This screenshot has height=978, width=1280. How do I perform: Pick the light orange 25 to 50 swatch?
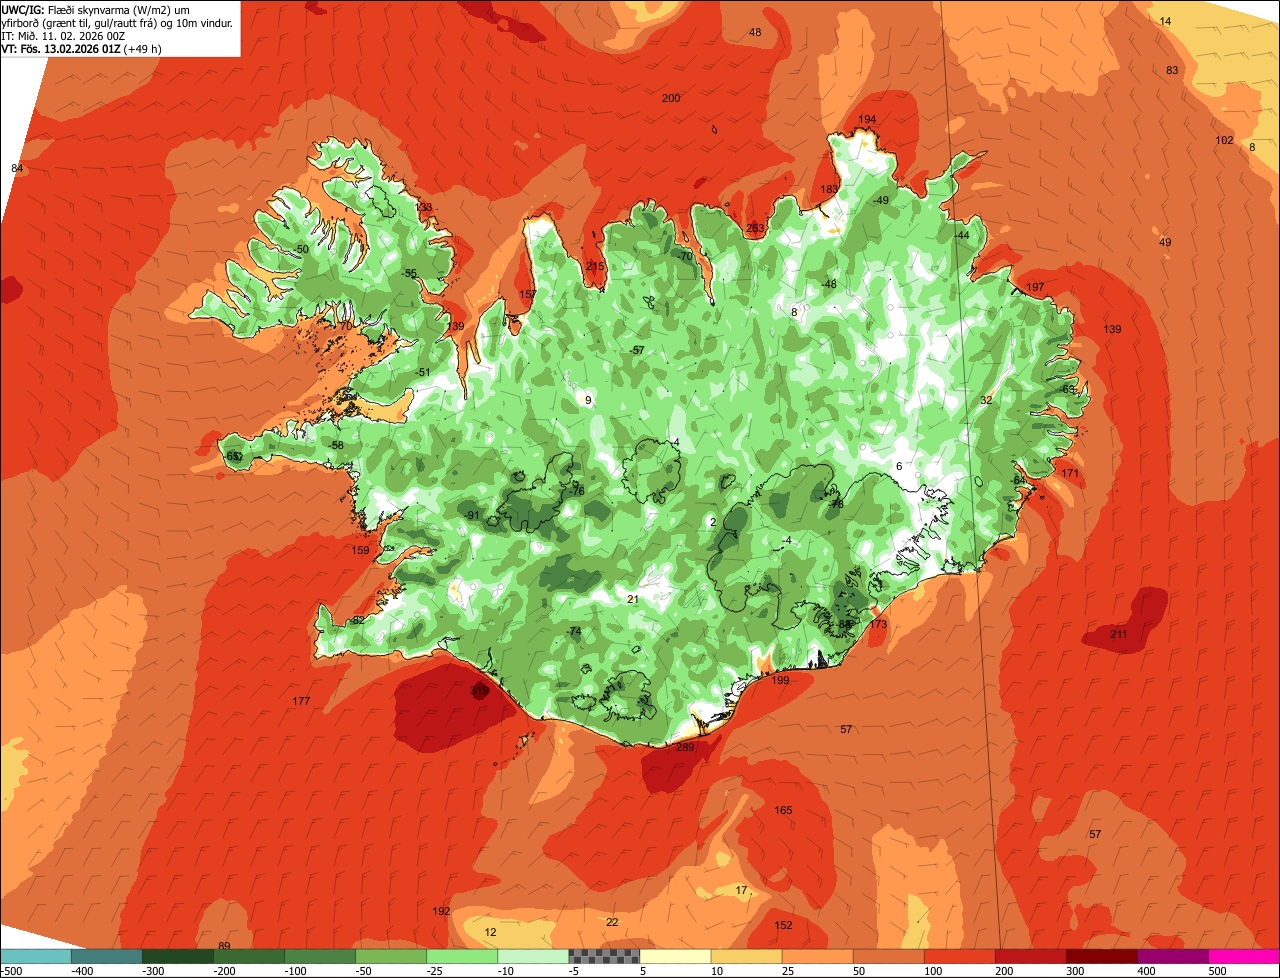coord(817,956)
